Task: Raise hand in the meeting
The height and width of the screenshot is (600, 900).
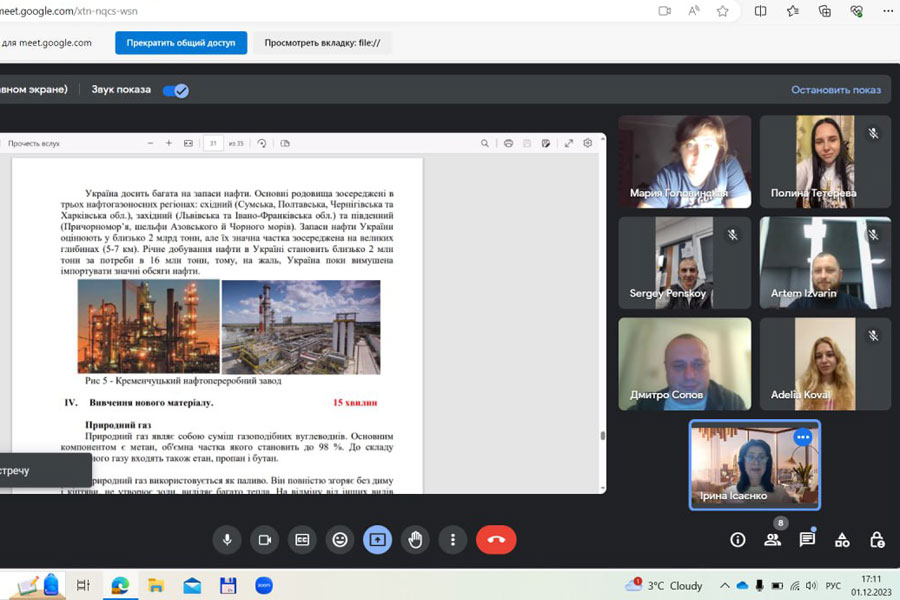Action: point(415,540)
